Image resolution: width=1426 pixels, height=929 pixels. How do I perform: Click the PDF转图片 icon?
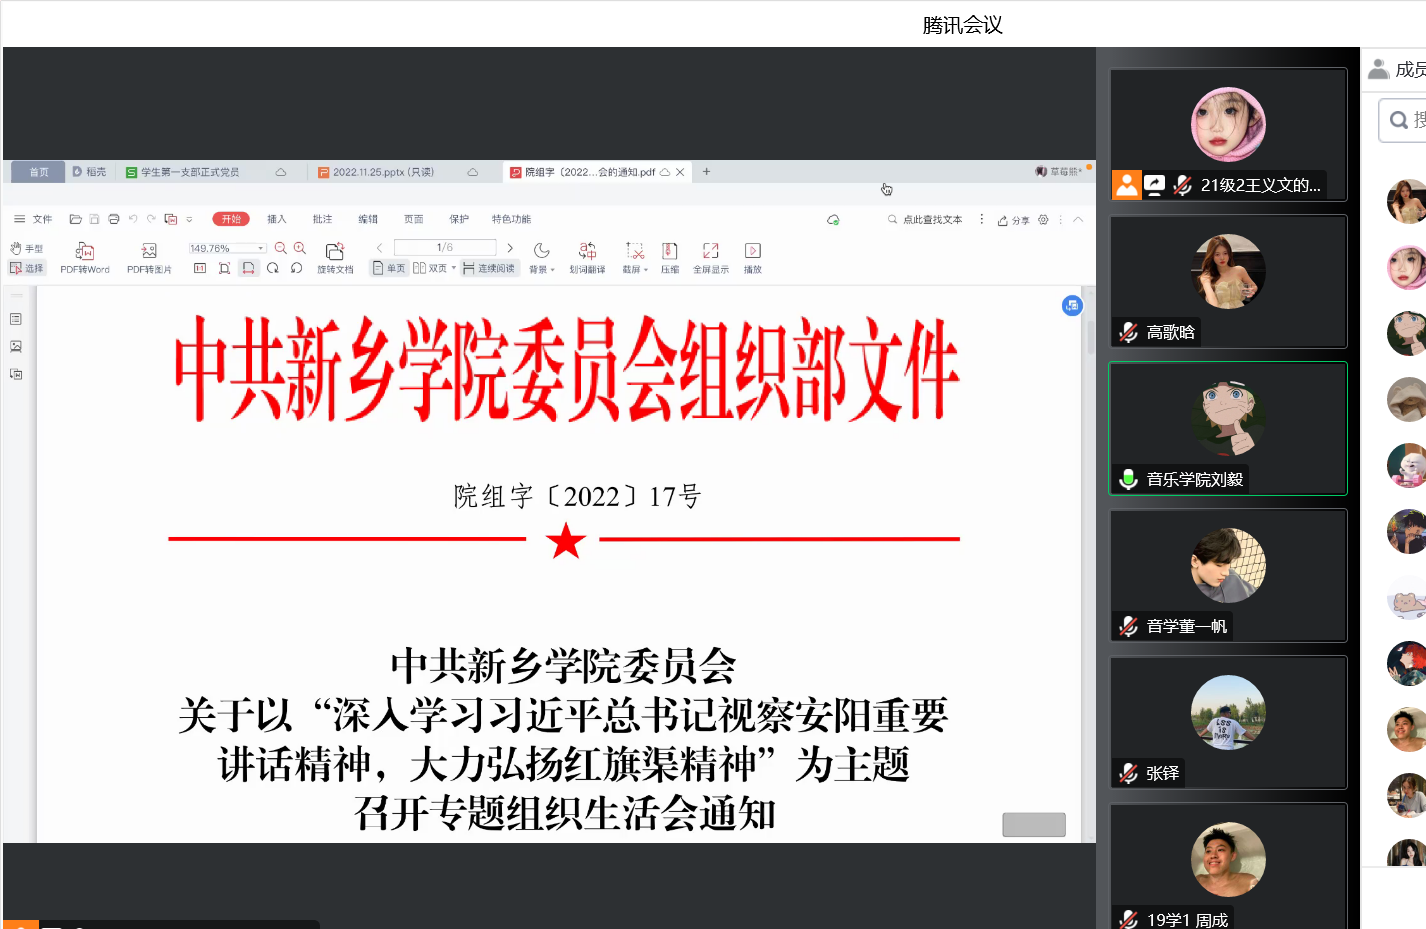pyautogui.click(x=149, y=252)
